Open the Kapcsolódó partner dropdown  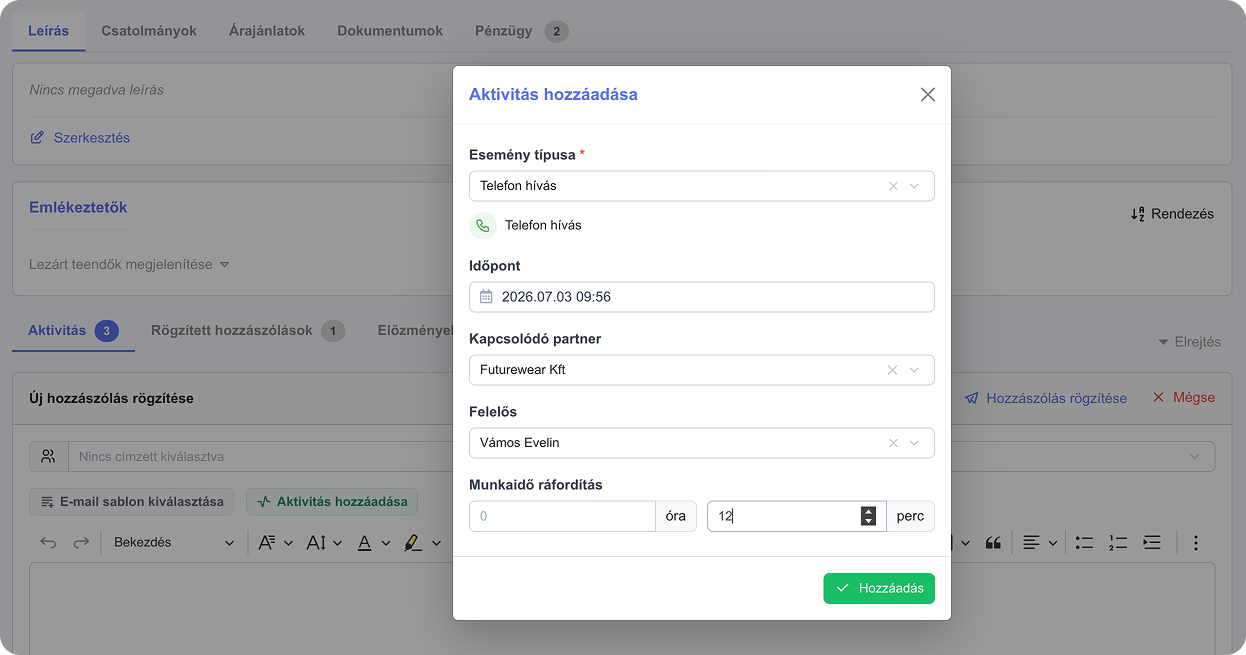click(914, 370)
